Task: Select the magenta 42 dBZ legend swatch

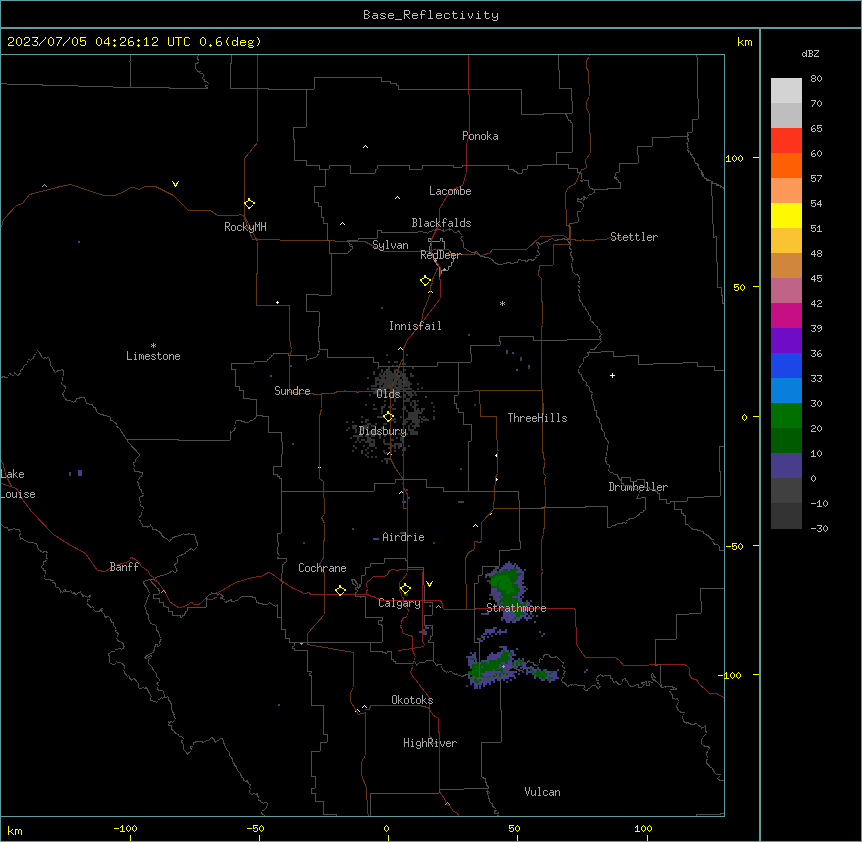Action: point(786,315)
